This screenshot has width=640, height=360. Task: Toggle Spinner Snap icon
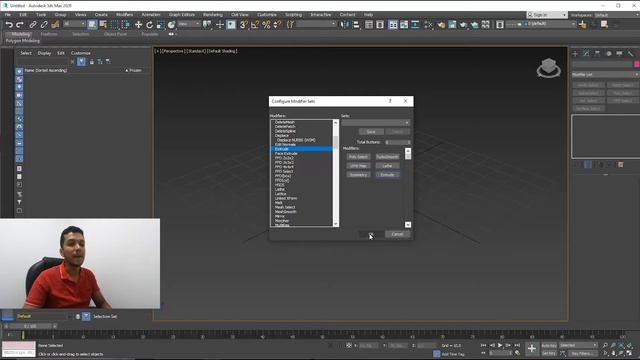click(277, 24)
